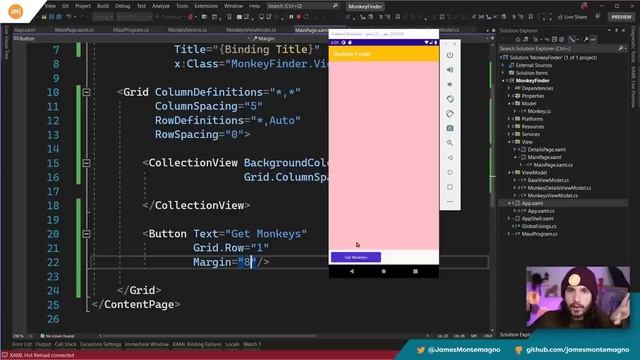
Task: Select DetailsPage.xaml in Solution Explorer
Action: 546,149
